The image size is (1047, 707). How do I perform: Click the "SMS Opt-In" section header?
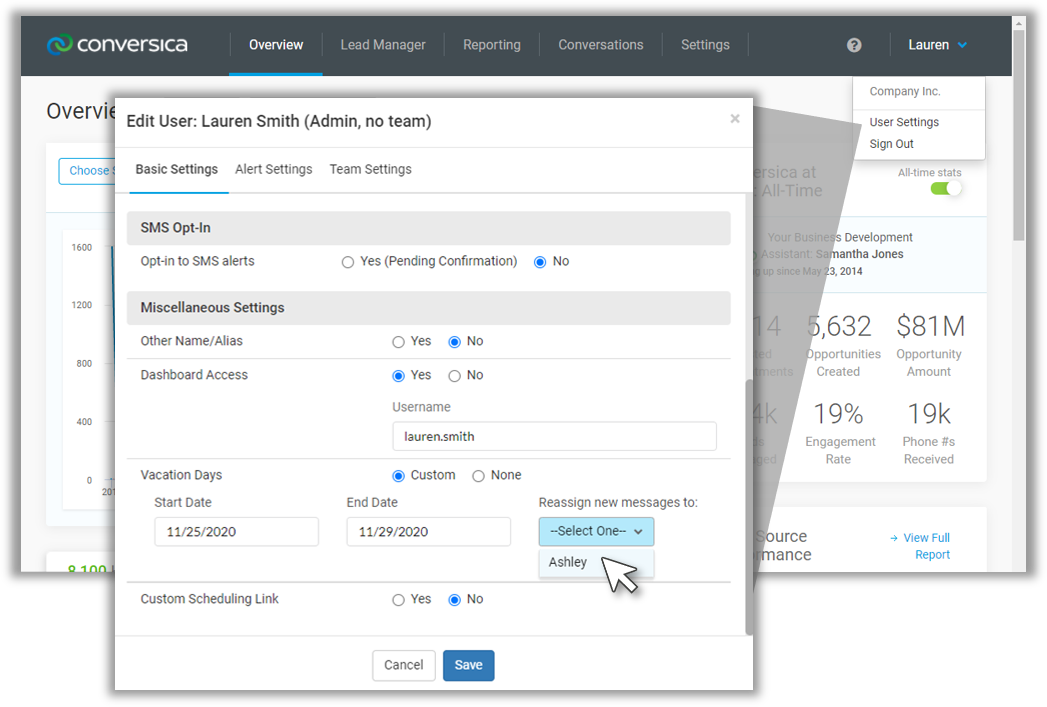click(x=429, y=228)
